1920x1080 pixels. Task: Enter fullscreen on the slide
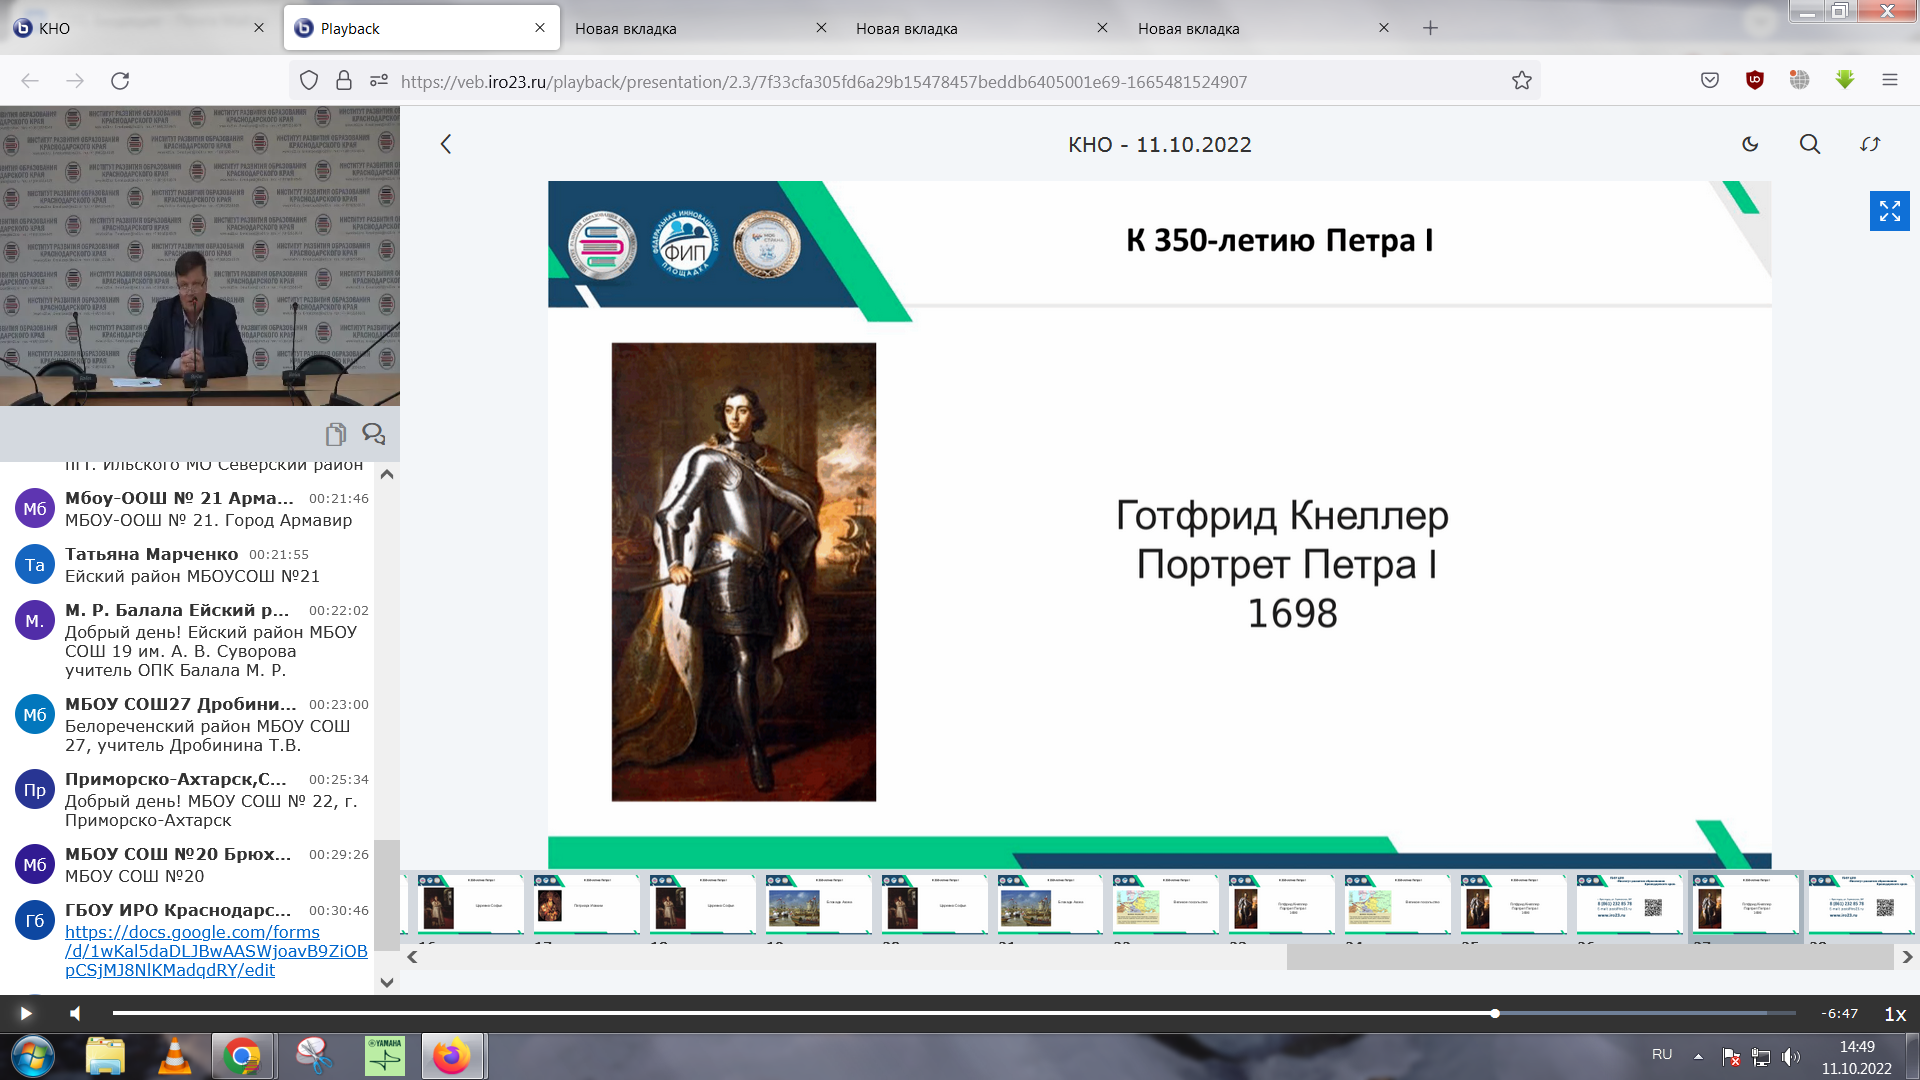pos(1889,211)
